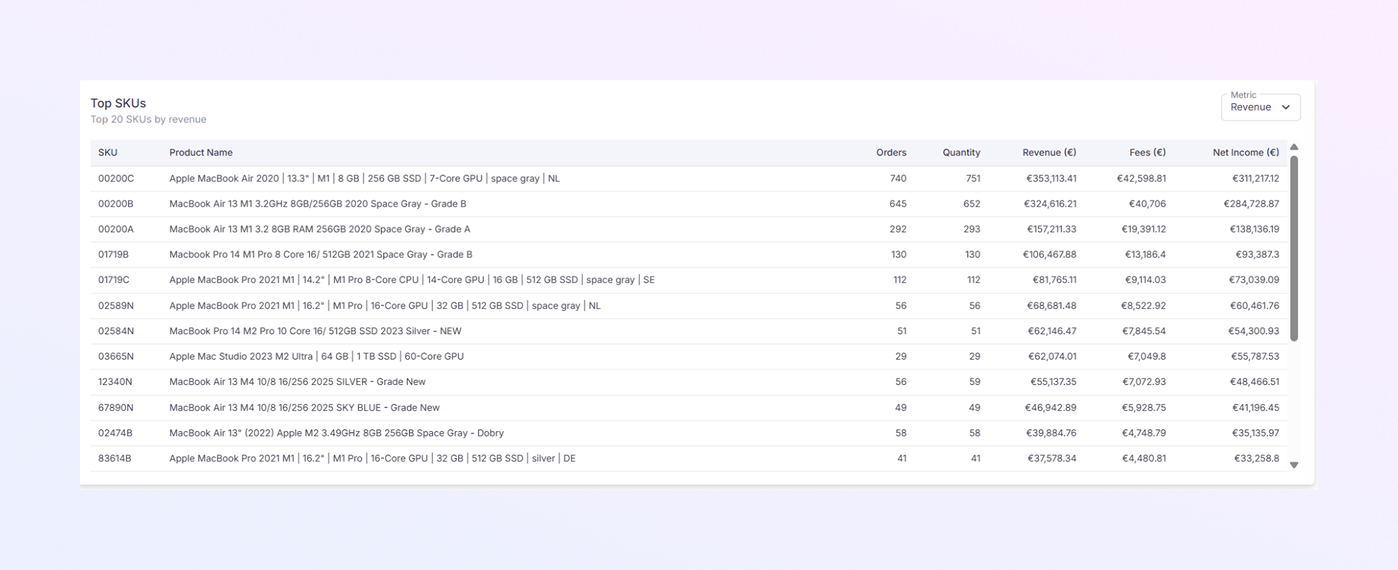Select SKU 83614B cell
Image resolution: width=1398 pixels, height=570 pixels.
pos(115,459)
